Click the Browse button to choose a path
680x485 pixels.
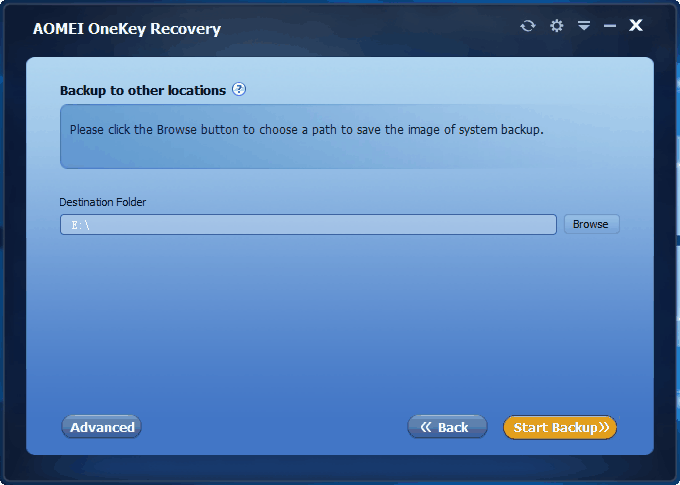(592, 224)
